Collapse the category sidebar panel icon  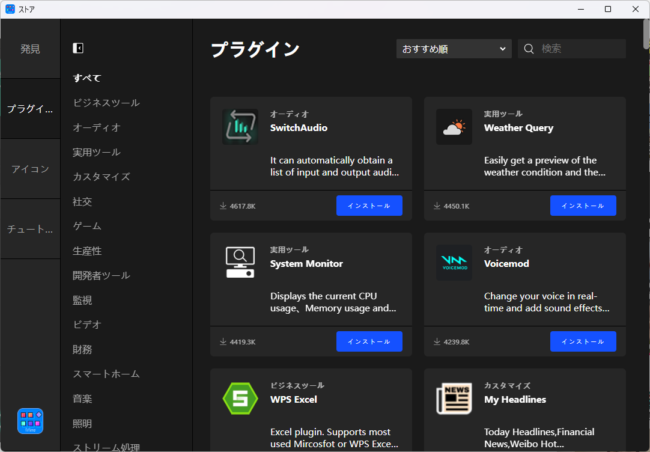[78, 48]
